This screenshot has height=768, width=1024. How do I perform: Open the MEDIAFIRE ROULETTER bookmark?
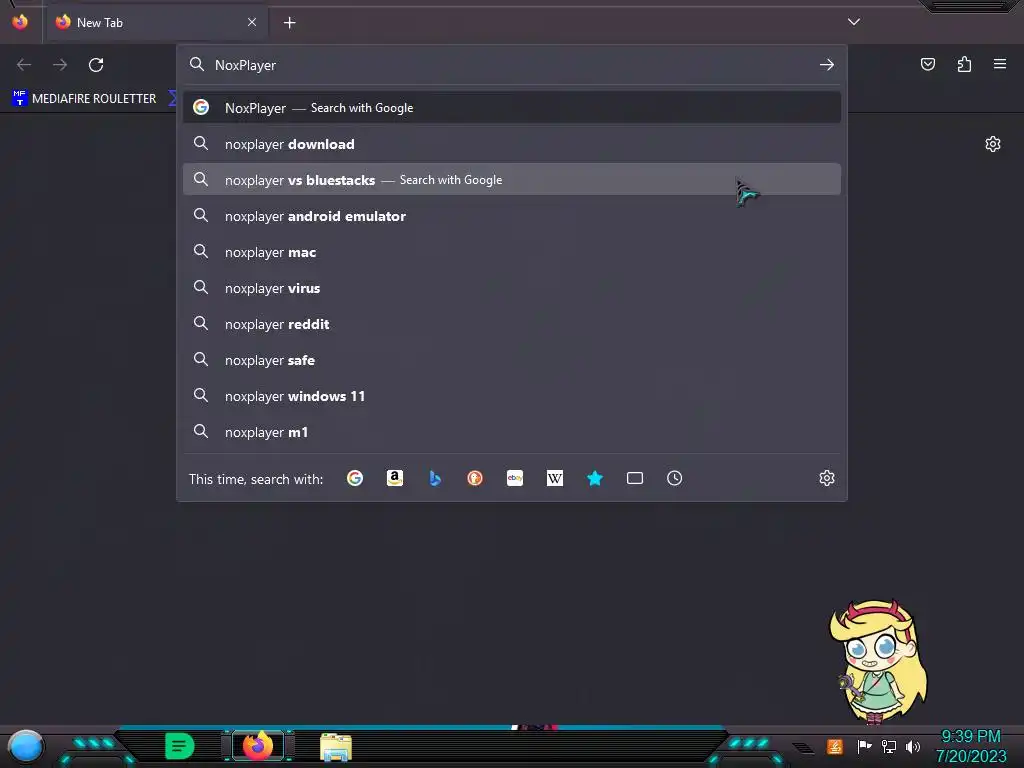[84, 99]
